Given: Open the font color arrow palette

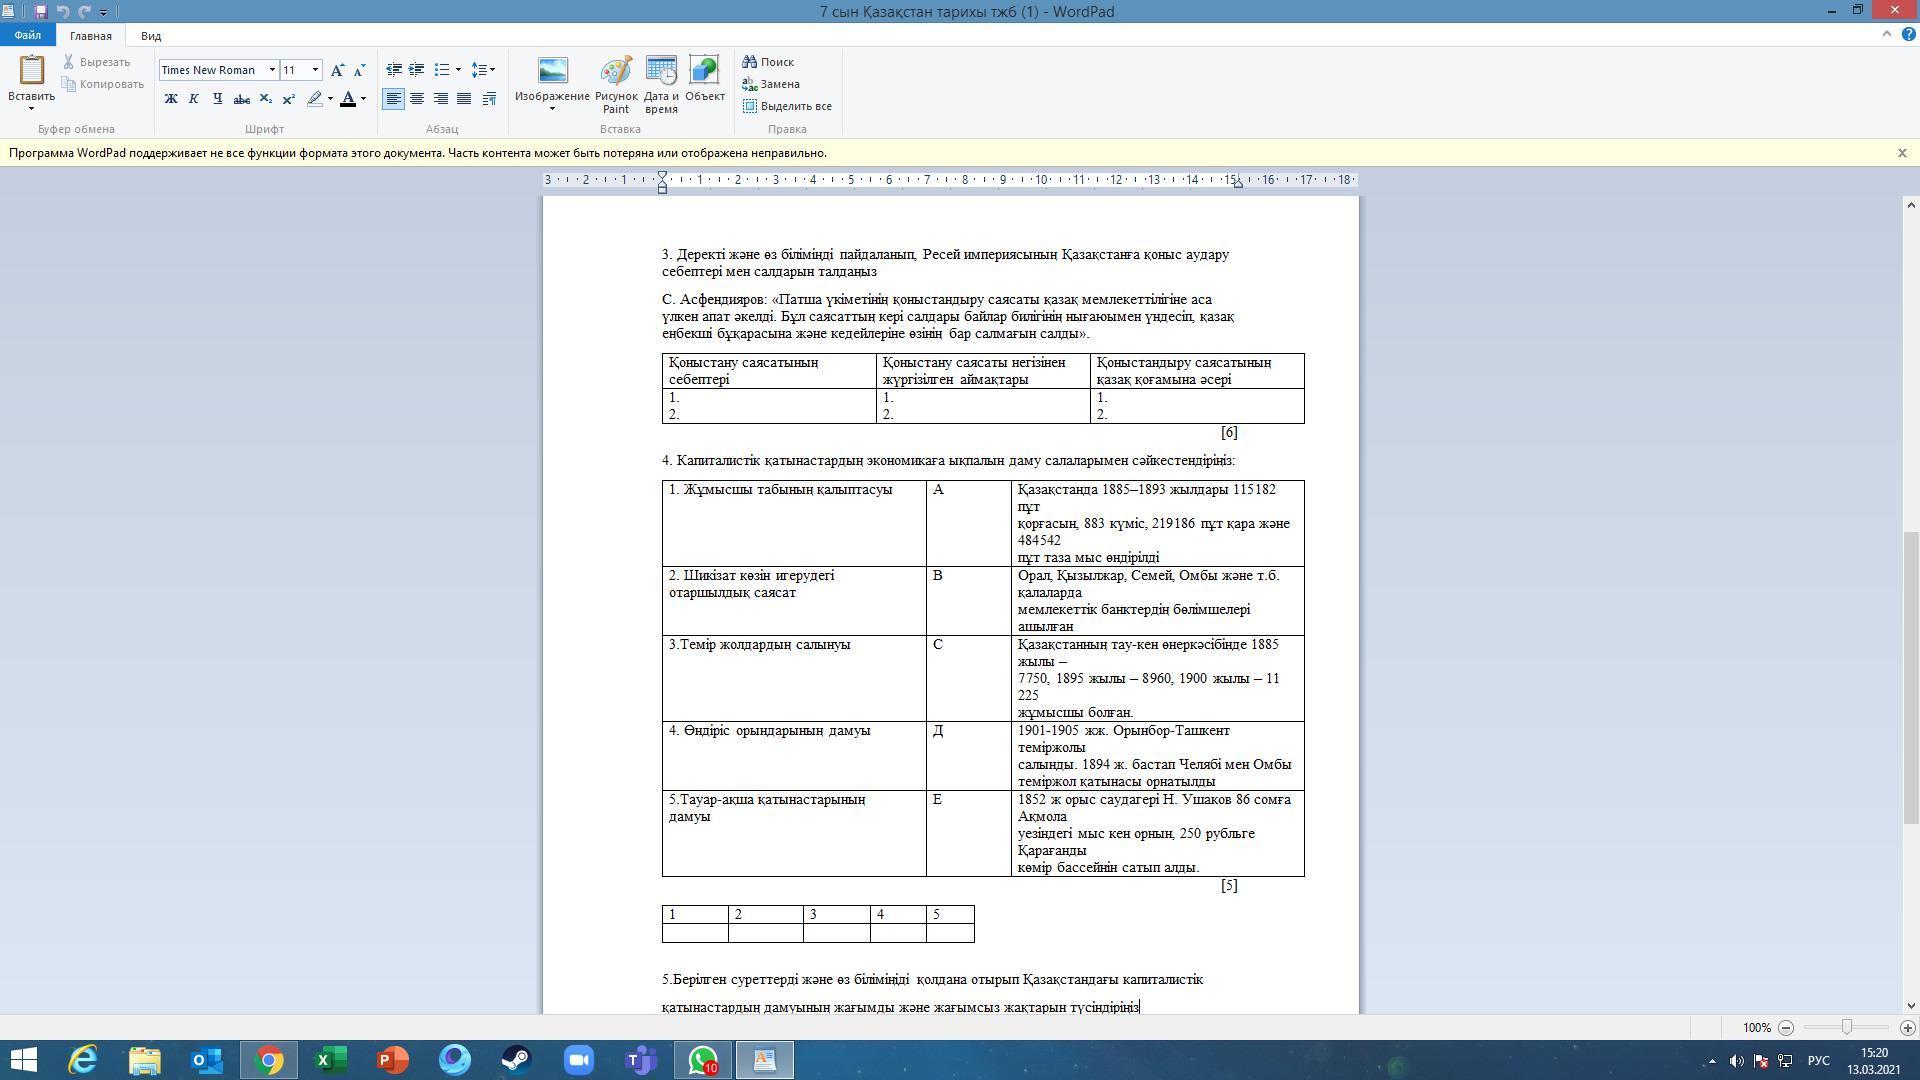Looking at the screenshot, I should 364,99.
